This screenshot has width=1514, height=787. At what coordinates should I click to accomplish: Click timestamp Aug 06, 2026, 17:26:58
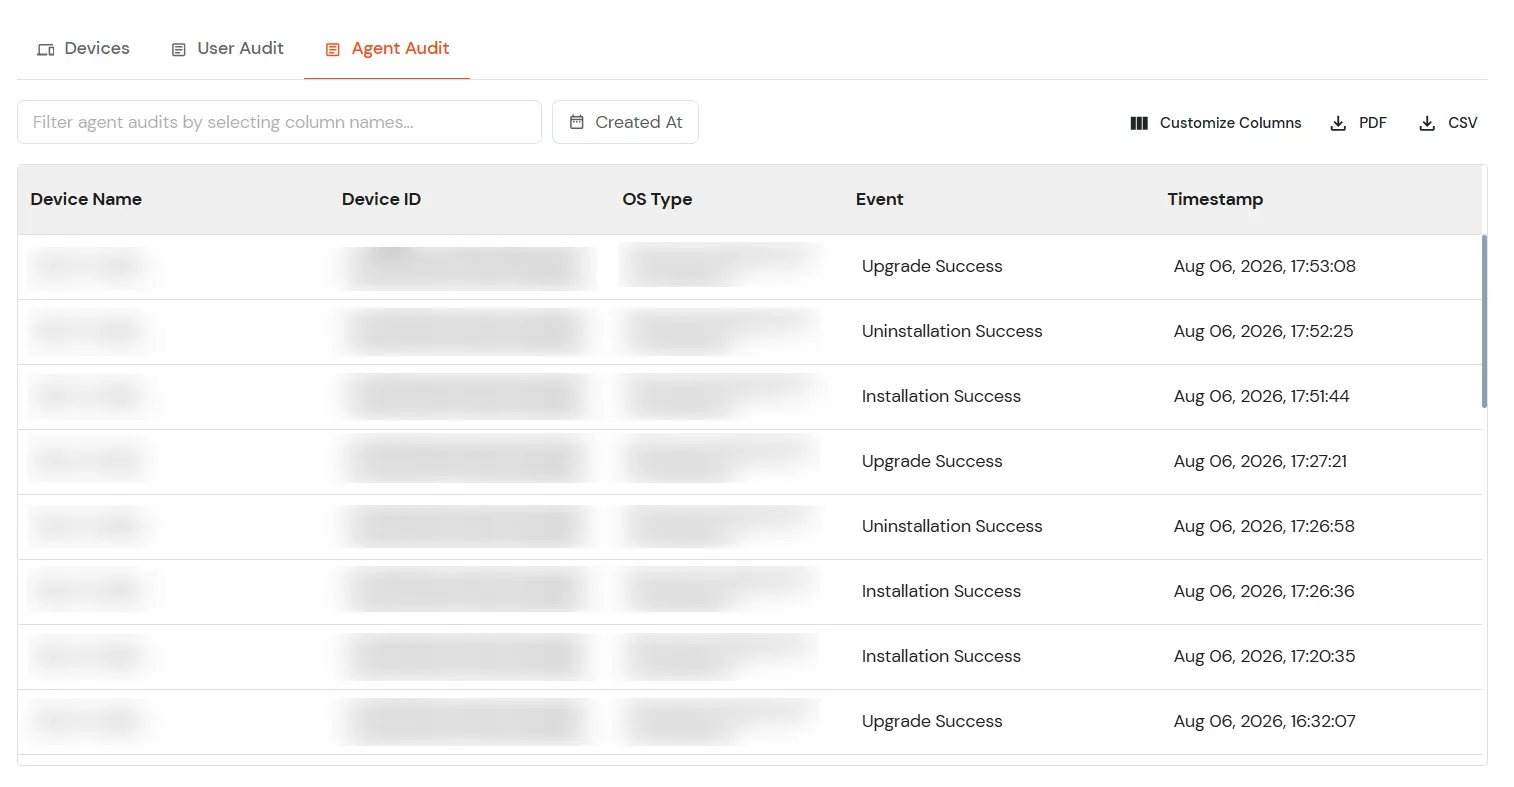click(x=1264, y=526)
